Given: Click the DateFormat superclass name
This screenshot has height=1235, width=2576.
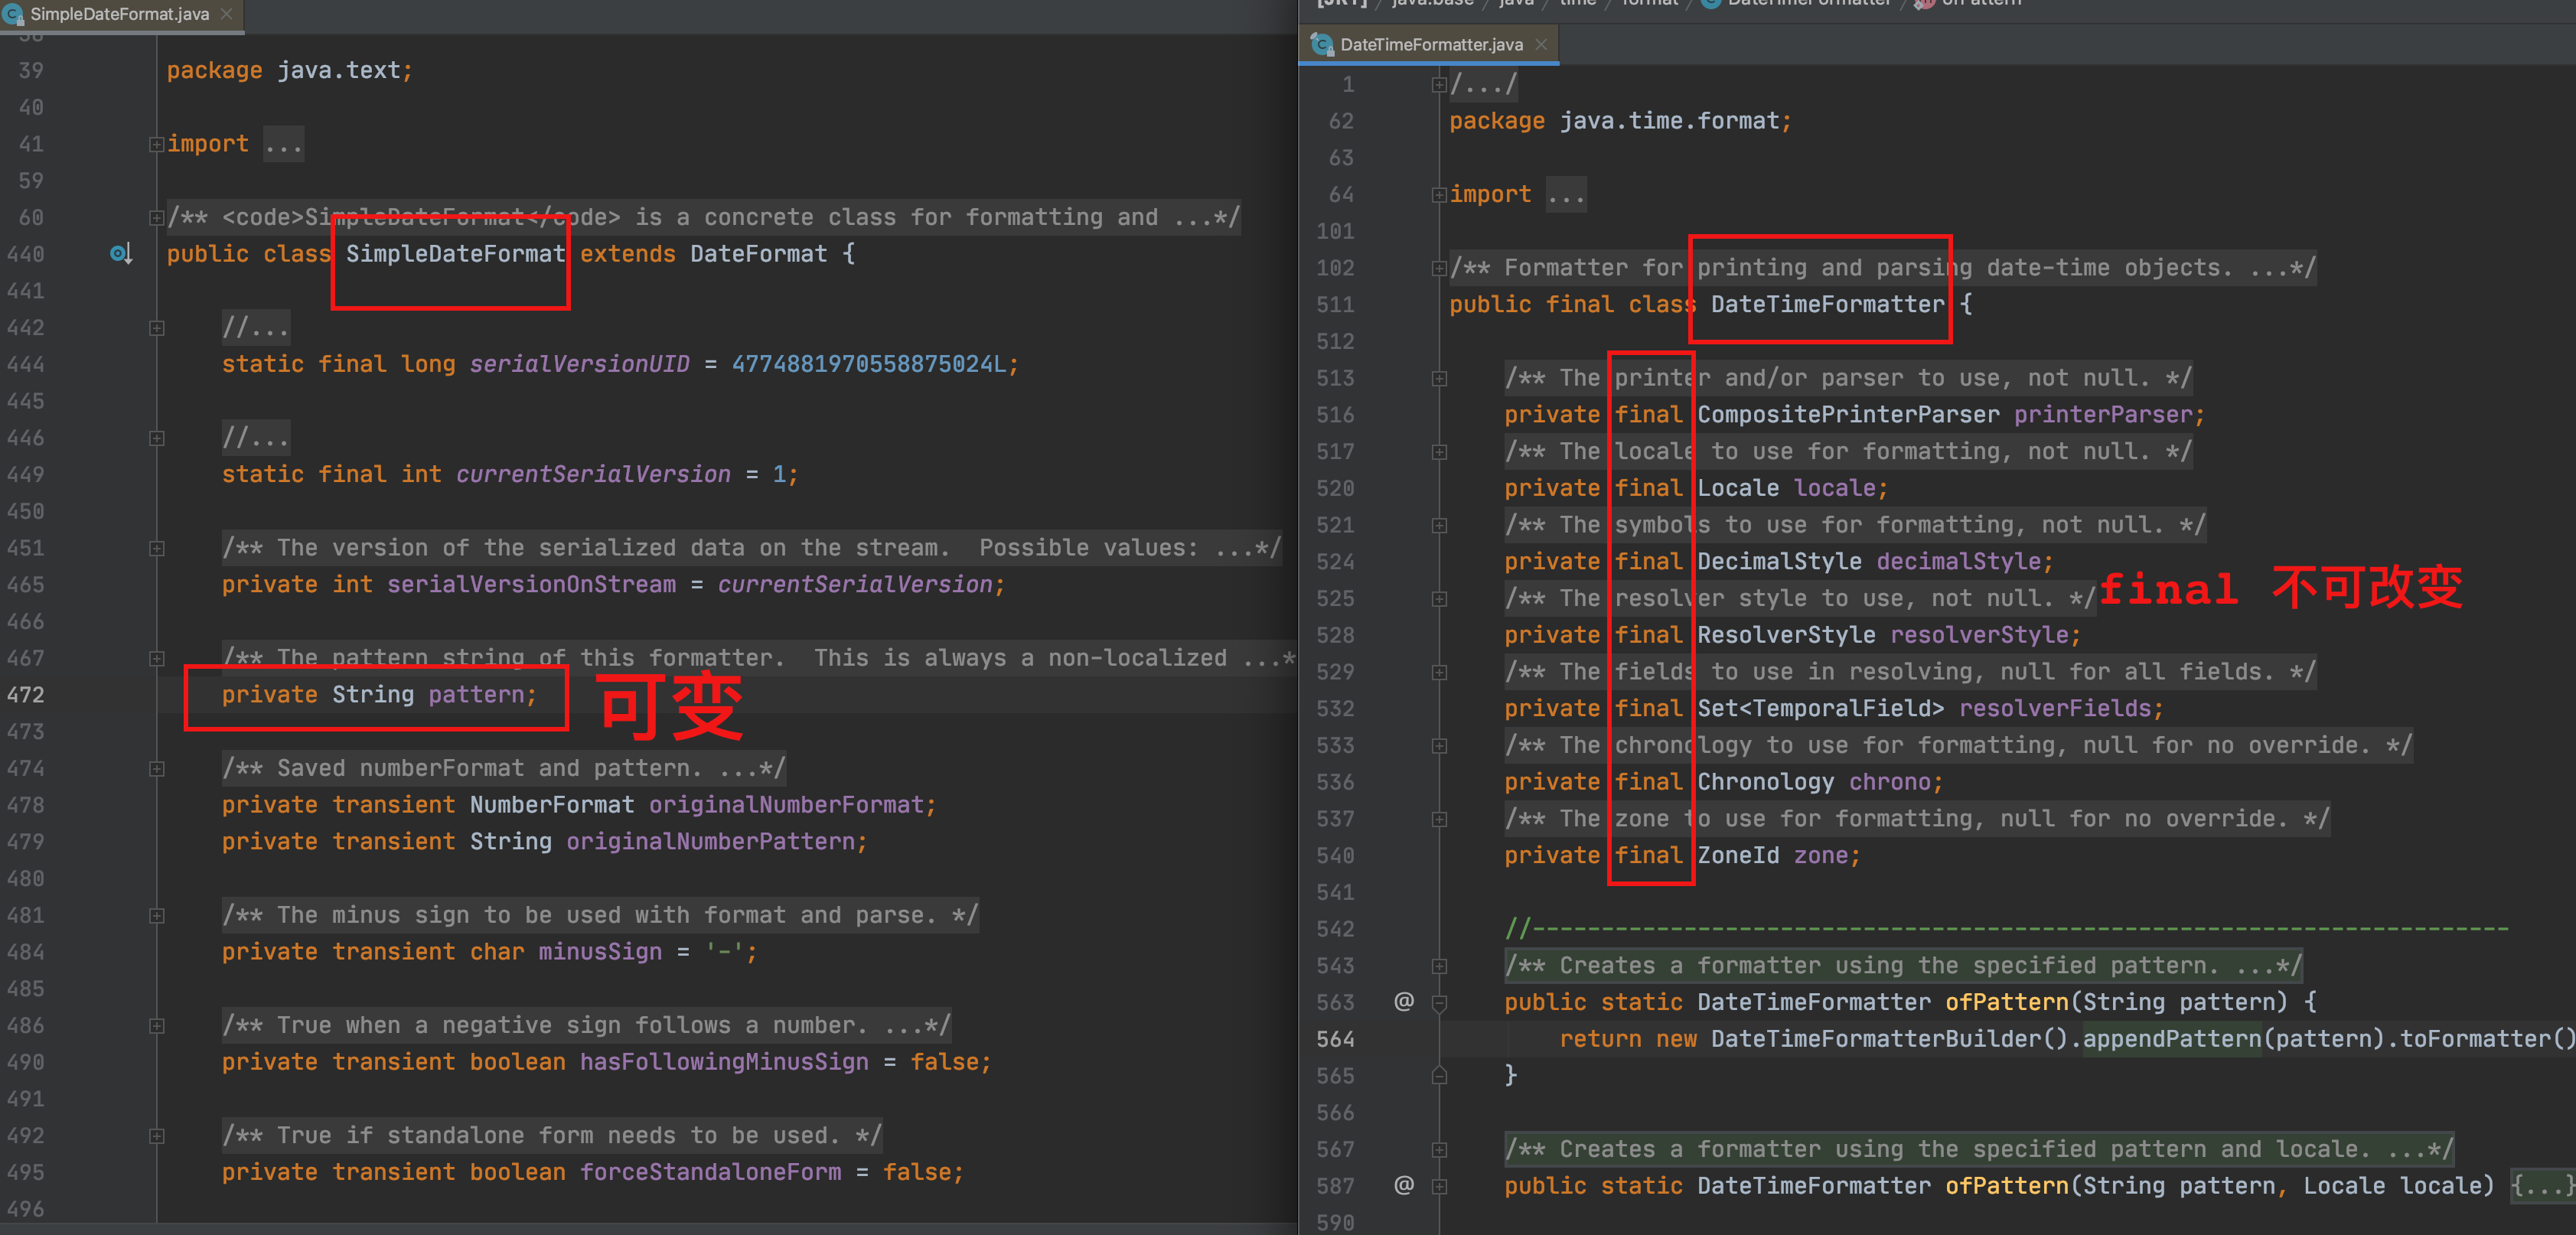Looking at the screenshot, I should 759,254.
